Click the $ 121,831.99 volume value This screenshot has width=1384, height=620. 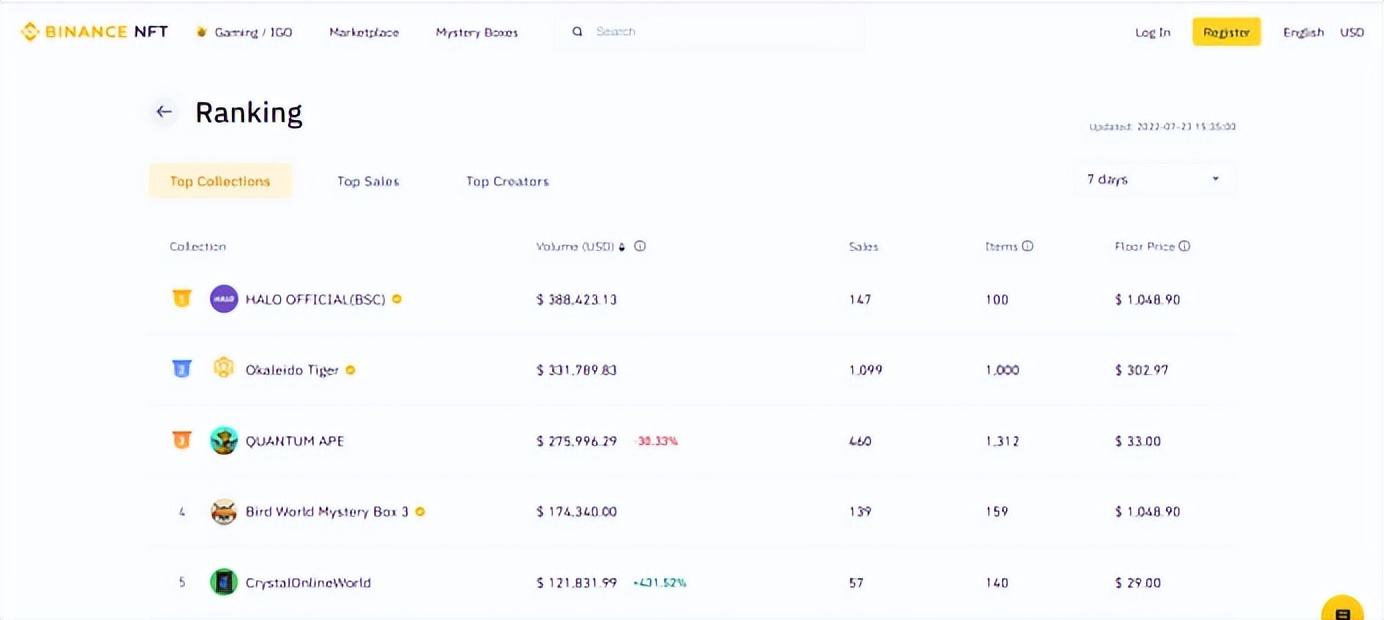(576, 582)
